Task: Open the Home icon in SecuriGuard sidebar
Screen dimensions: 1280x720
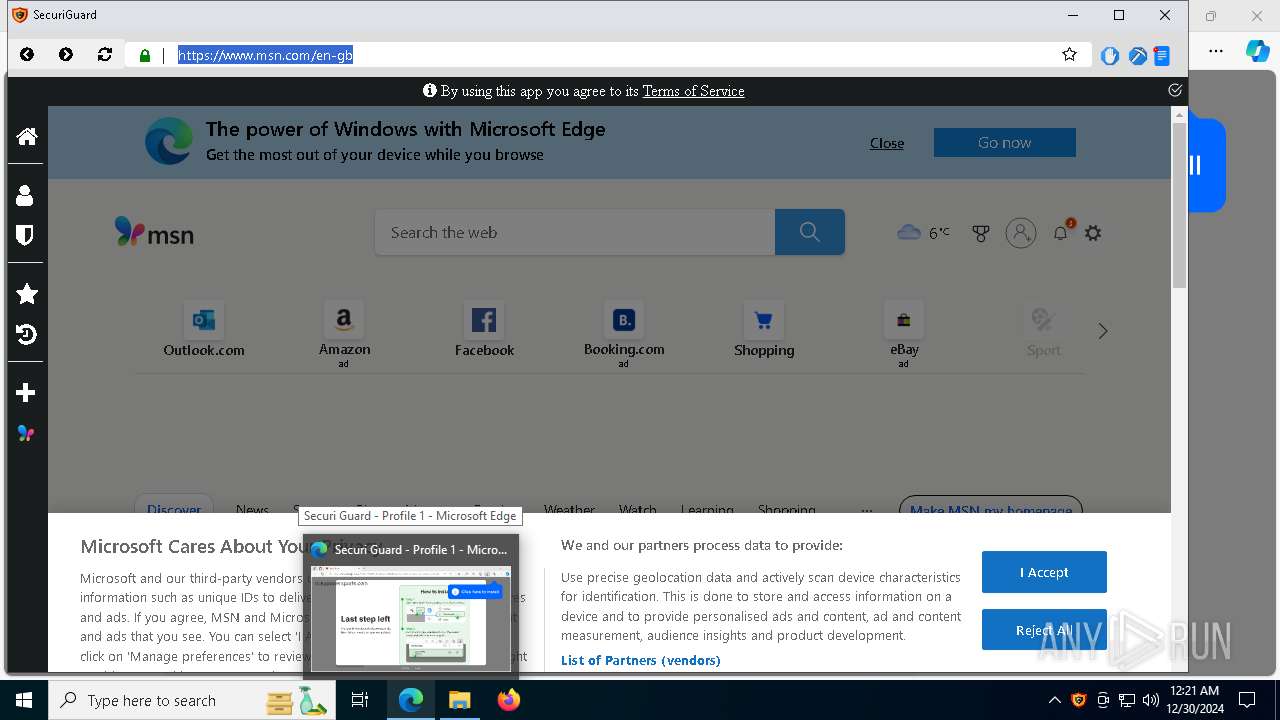Action: click(27, 136)
